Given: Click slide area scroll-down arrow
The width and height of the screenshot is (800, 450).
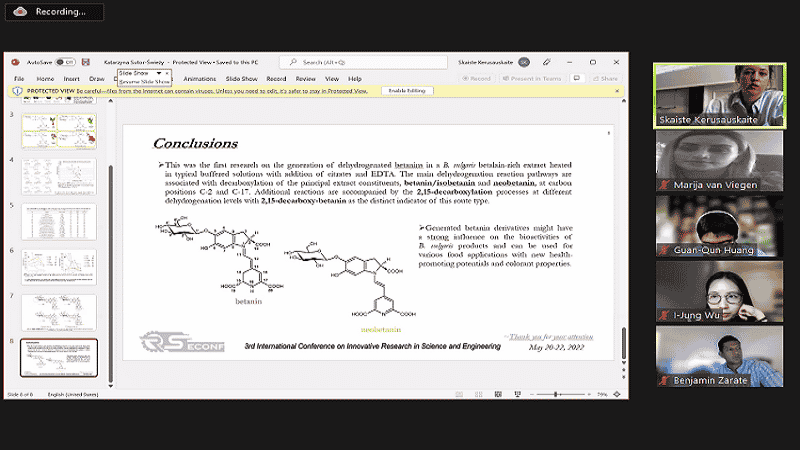Looking at the screenshot, I should [x=623, y=362].
